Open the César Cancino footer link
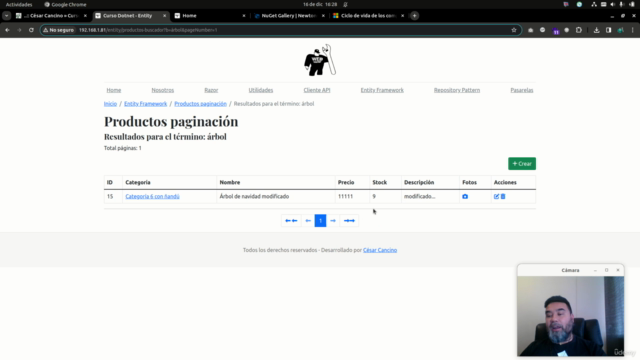The width and height of the screenshot is (640, 360). pos(380,250)
